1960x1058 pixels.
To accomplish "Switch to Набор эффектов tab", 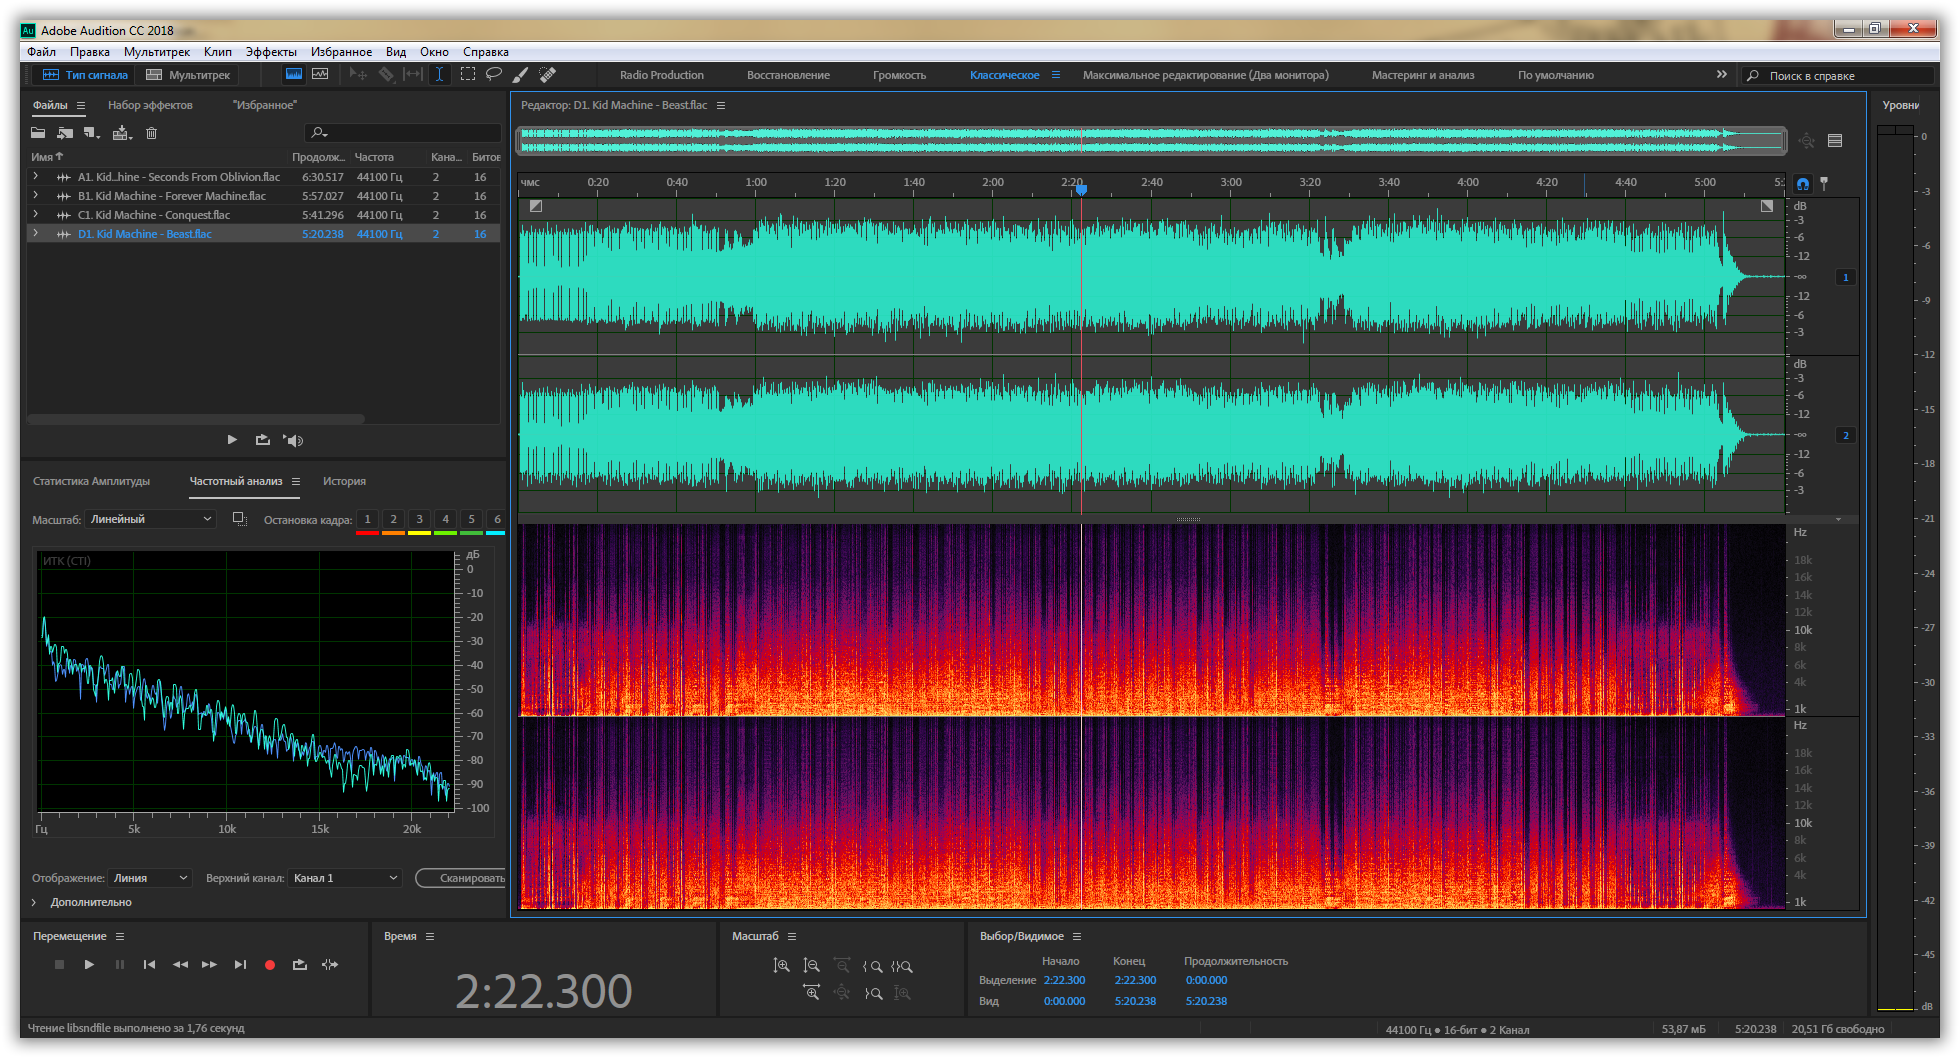I will pyautogui.click(x=150, y=105).
